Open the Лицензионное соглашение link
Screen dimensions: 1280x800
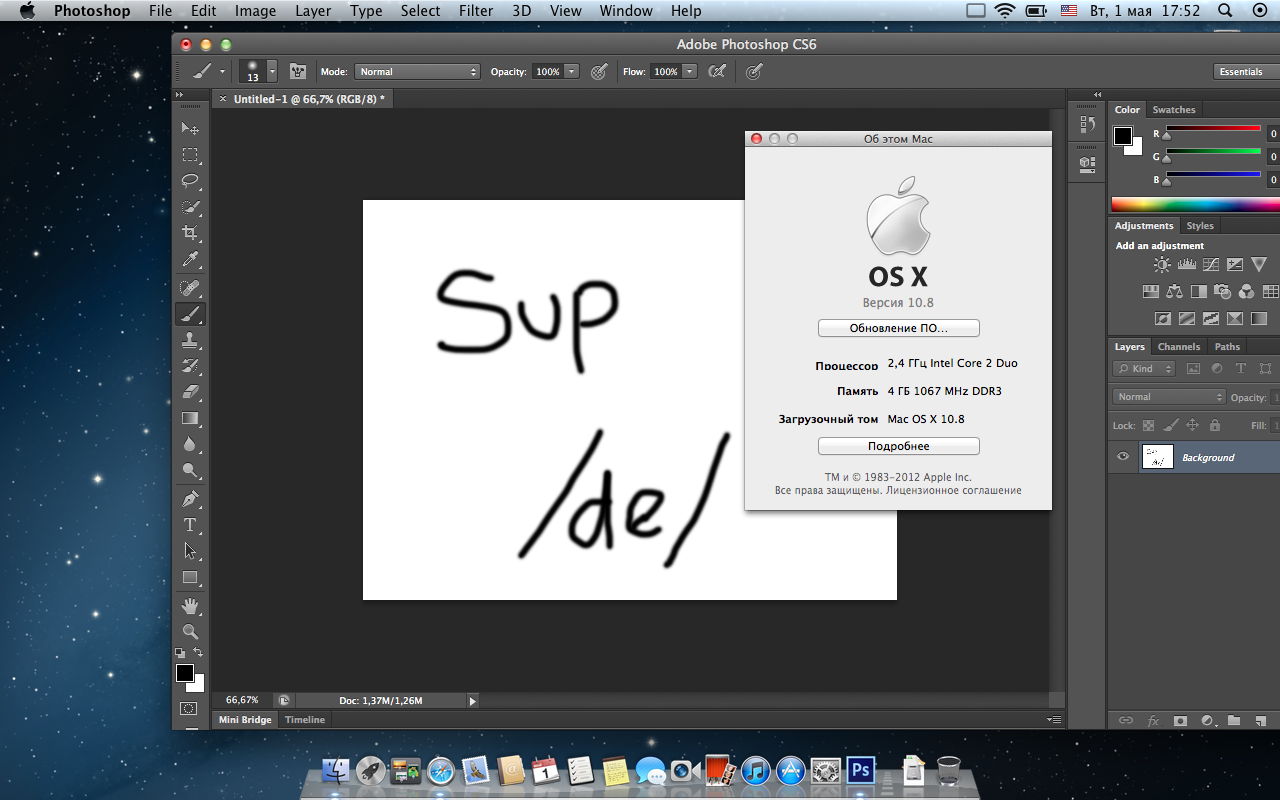953,491
